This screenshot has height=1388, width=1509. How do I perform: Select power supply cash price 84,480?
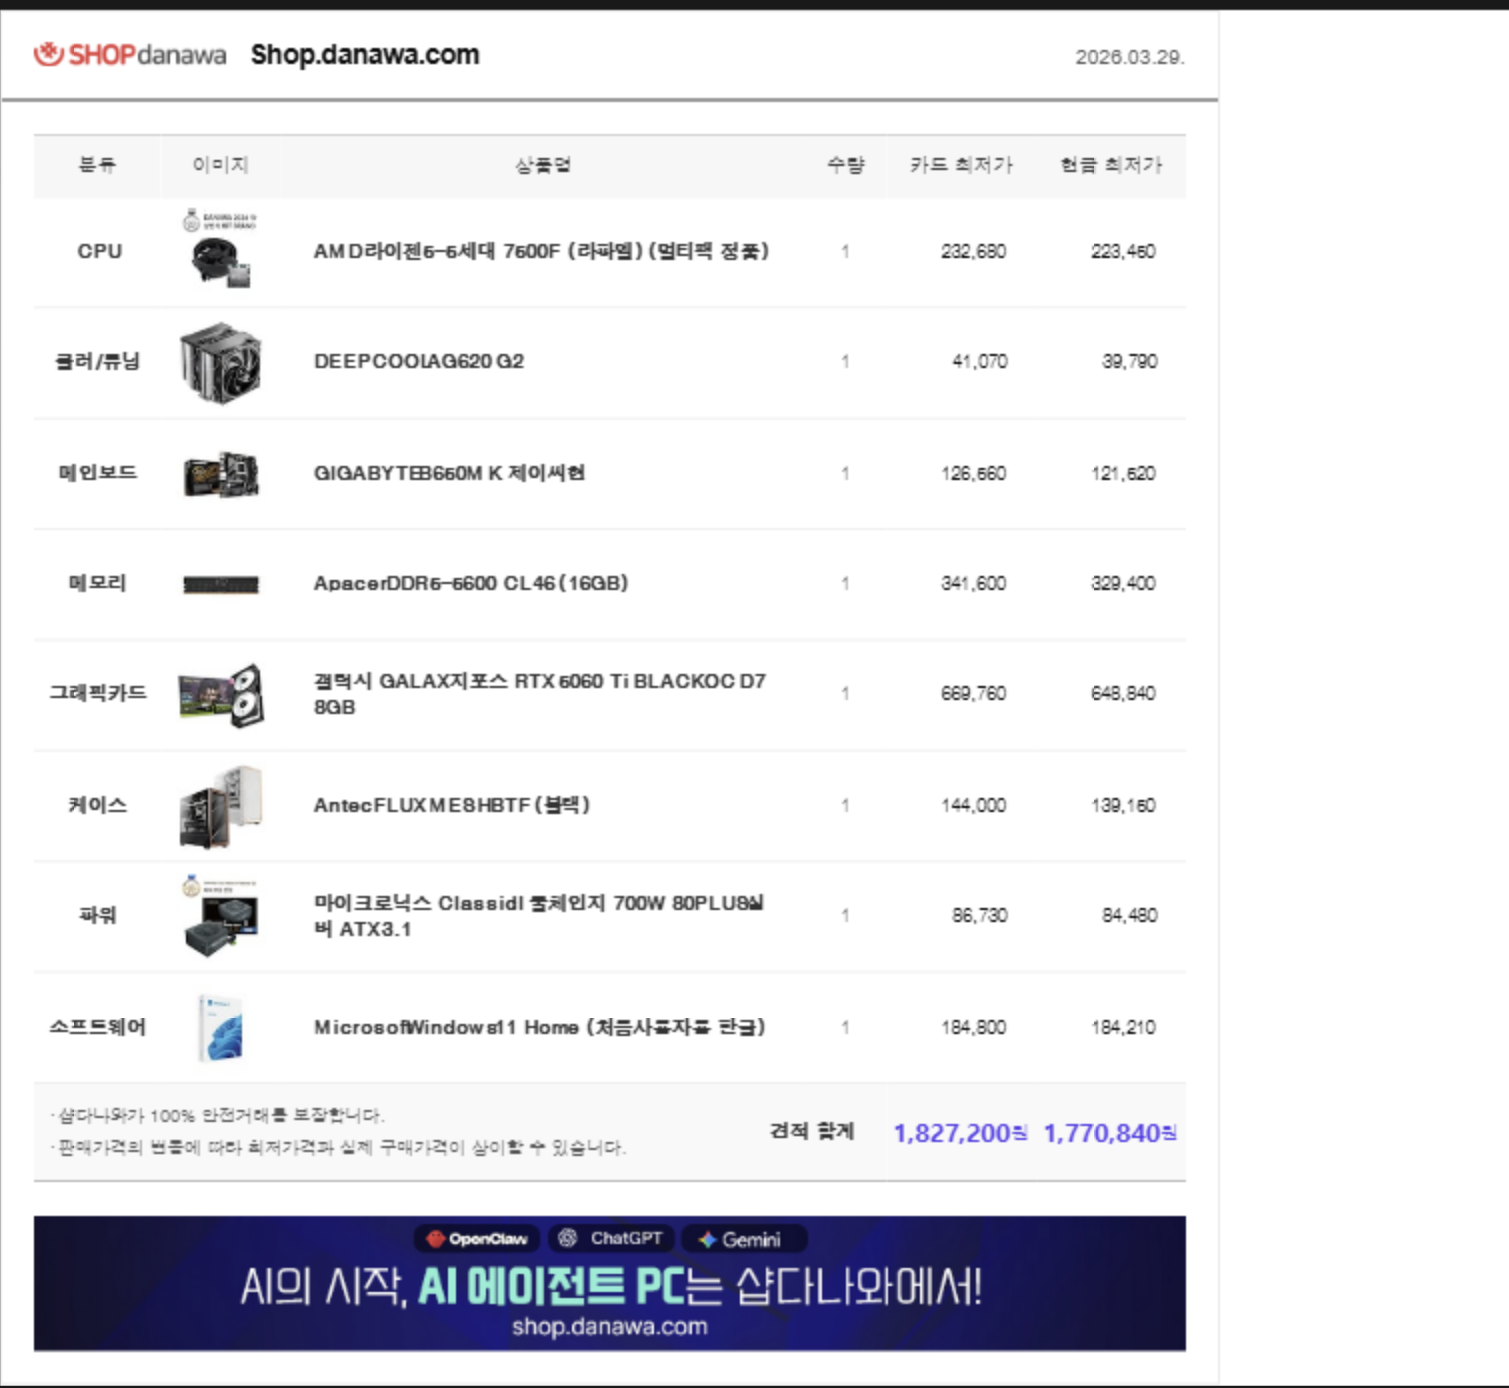click(x=1130, y=915)
